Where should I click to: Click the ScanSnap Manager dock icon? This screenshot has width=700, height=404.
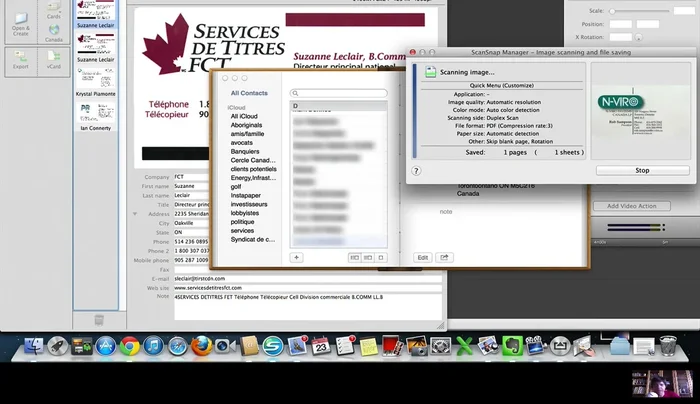tap(273, 346)
